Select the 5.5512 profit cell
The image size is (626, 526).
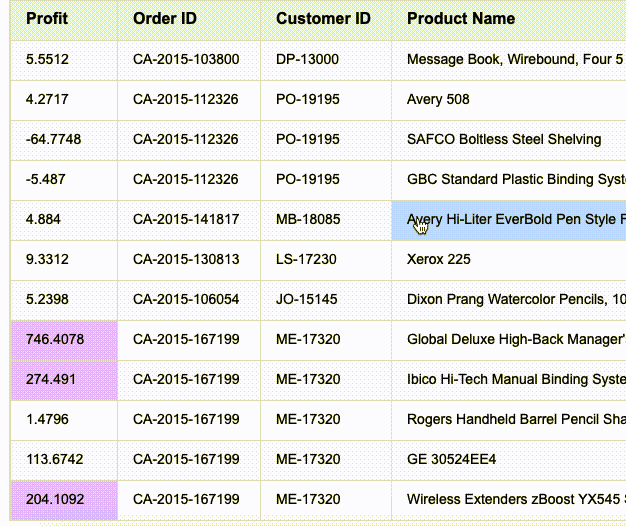pyautogui.click(x=48, y=60)
